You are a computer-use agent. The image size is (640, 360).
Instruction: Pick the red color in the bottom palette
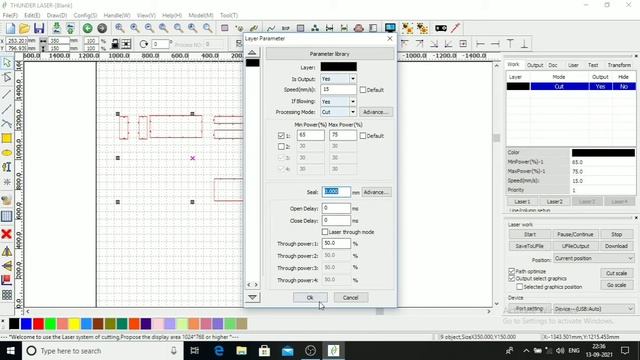38,324
